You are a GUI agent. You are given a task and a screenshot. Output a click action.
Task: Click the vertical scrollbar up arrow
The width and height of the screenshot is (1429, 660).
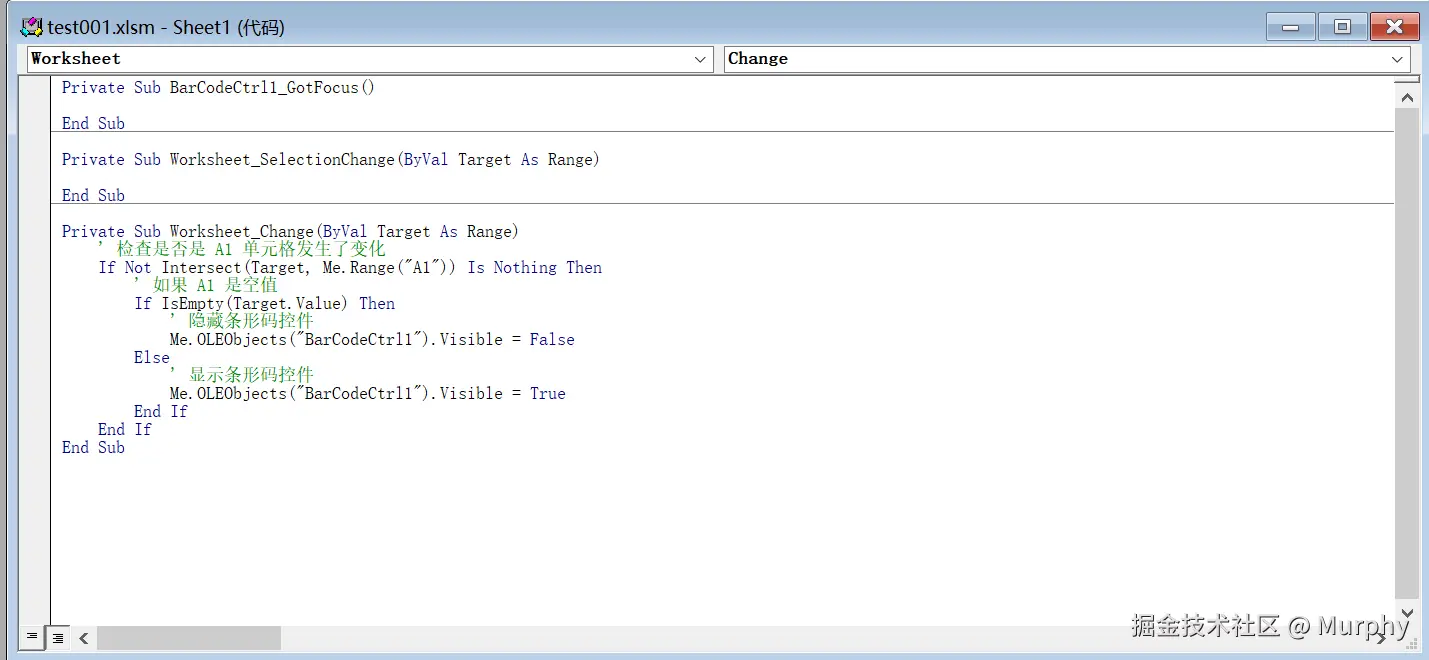click(x=1406, y=98)
